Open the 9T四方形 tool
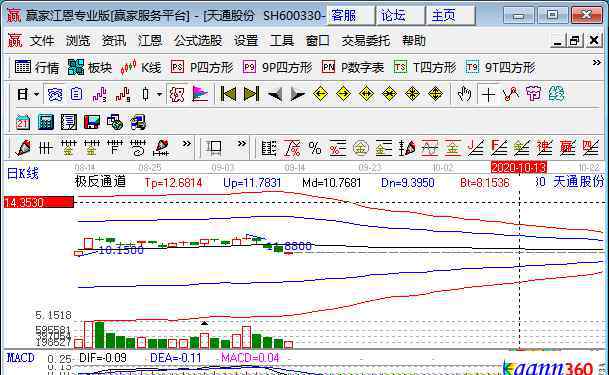Image resolution: width=609 pixels, height=375 pixels. click(x=501, y=68)
